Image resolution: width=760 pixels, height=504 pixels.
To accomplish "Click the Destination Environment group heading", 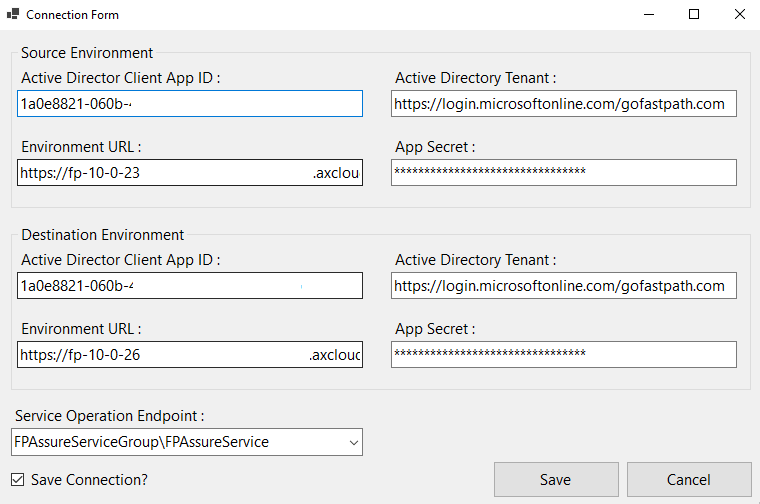I will [x=102, y=235].
